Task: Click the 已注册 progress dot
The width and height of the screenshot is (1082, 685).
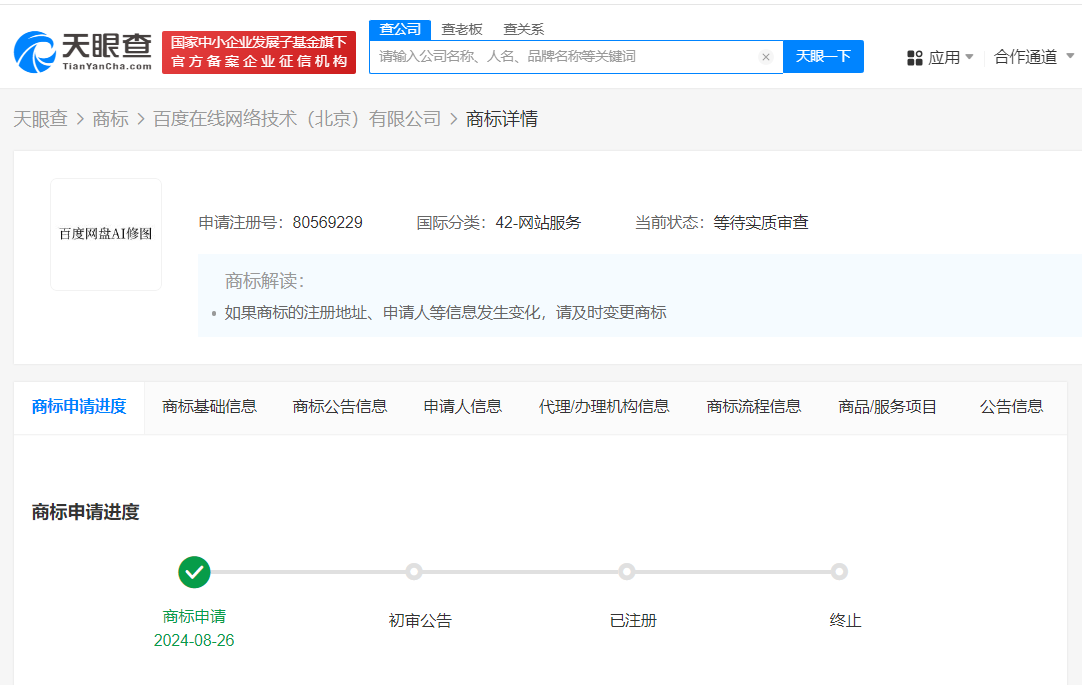Action: point(627,572)
